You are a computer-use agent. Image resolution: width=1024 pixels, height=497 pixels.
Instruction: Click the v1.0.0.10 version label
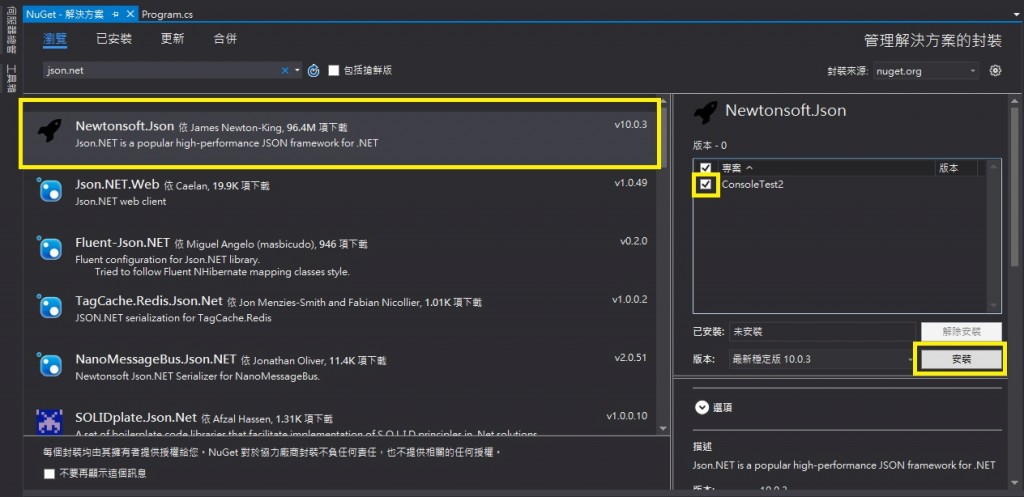point(626,415)
